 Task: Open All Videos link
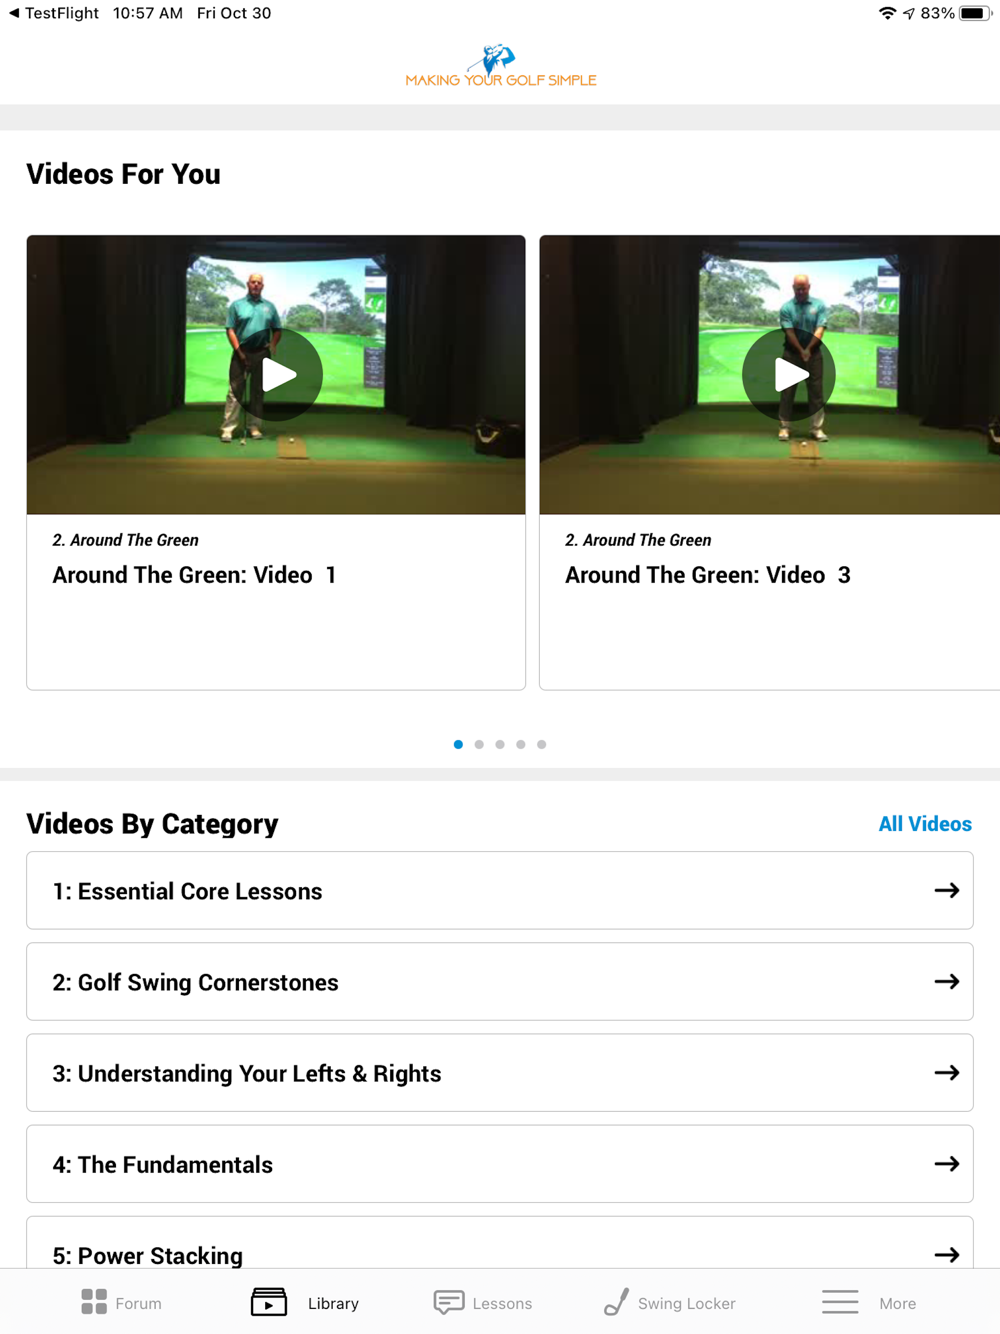[925, 824]
